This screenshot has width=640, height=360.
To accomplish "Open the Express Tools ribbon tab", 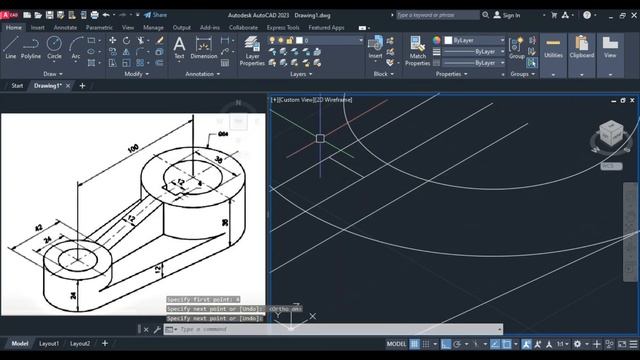I will (283, 27).
